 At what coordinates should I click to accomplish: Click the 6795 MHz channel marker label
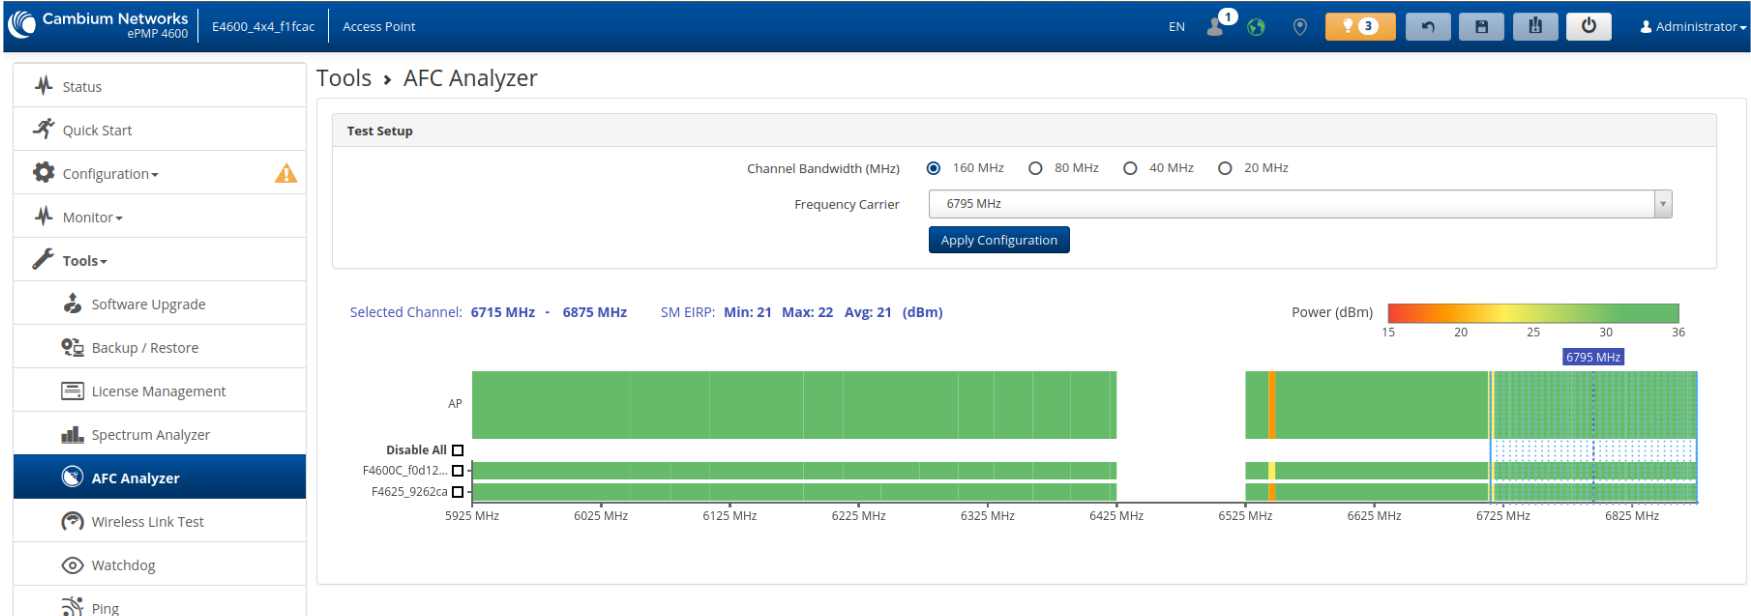pyautogui.click(x=1592, y=357)
